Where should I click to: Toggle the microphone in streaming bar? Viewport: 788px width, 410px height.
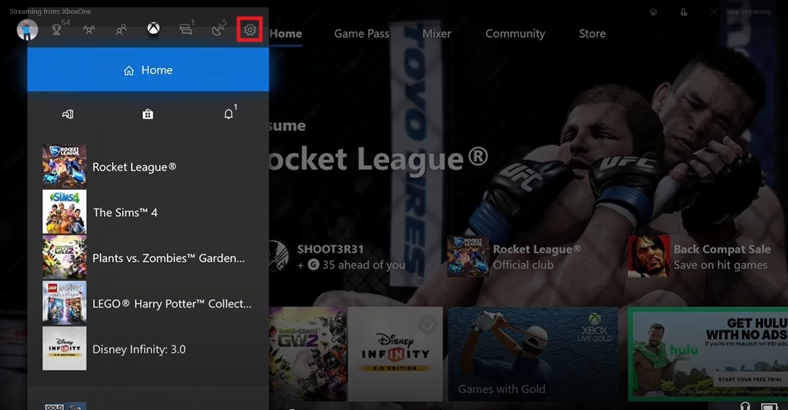click(683, 12)
